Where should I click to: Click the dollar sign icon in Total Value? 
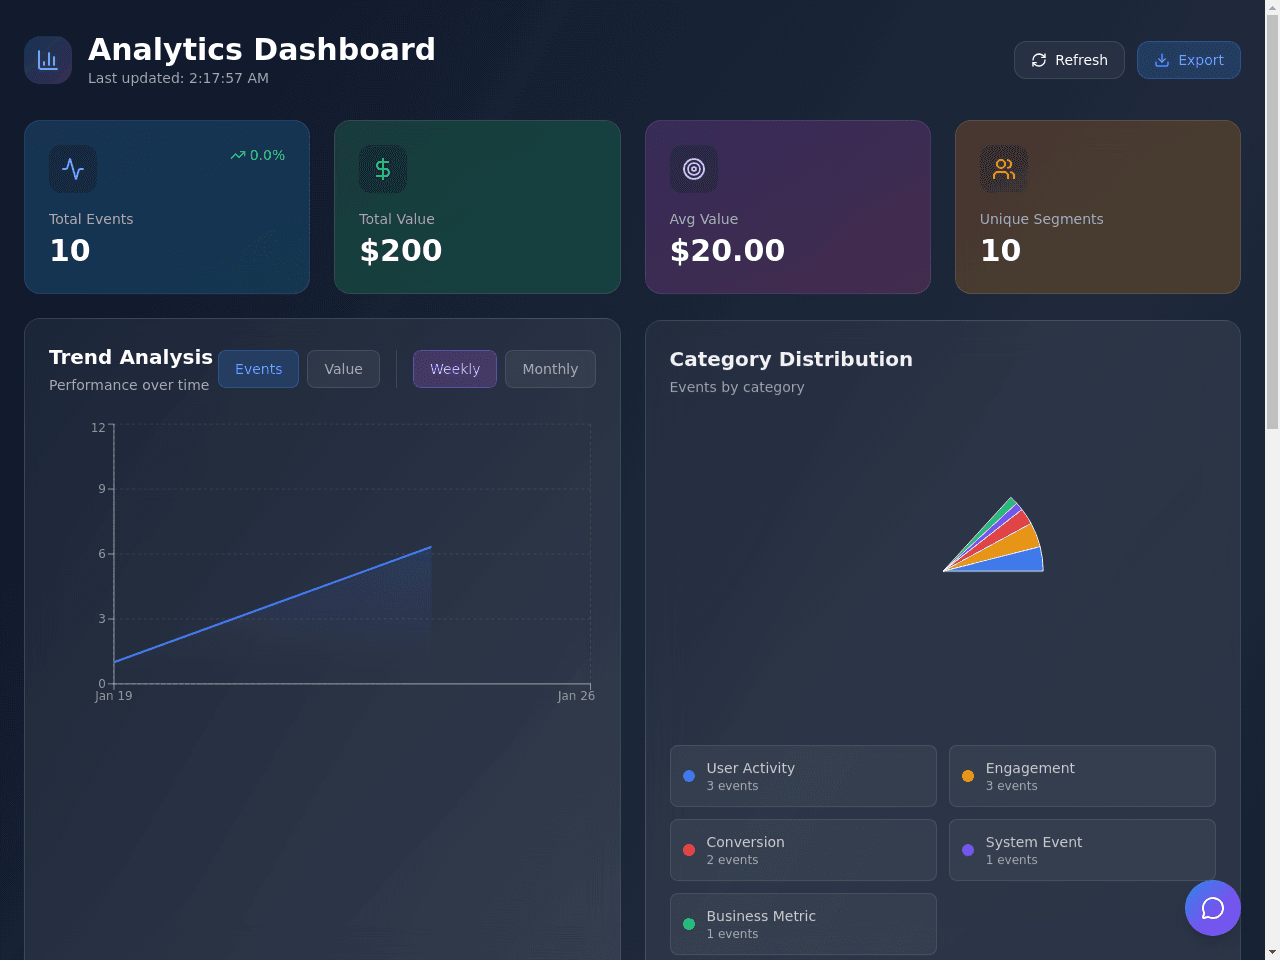383,169
